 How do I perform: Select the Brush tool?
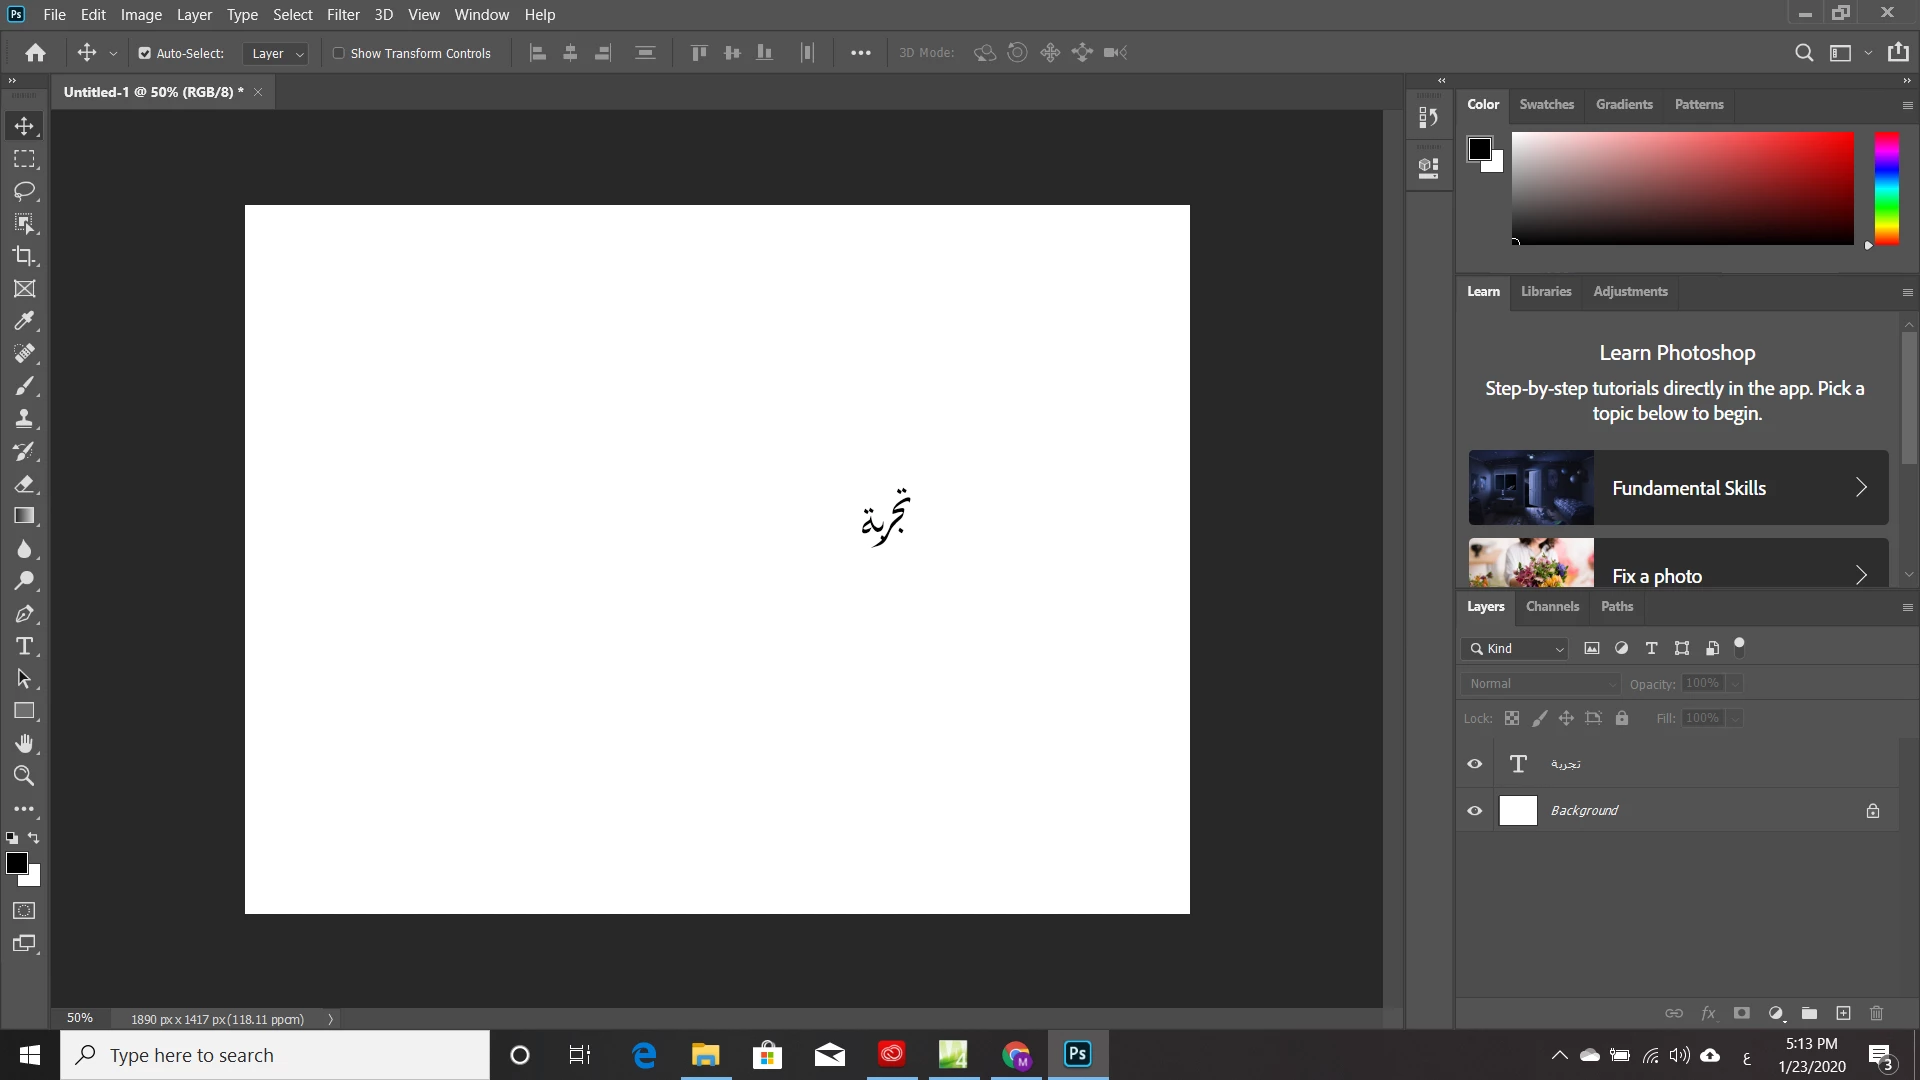coord(24,386)
